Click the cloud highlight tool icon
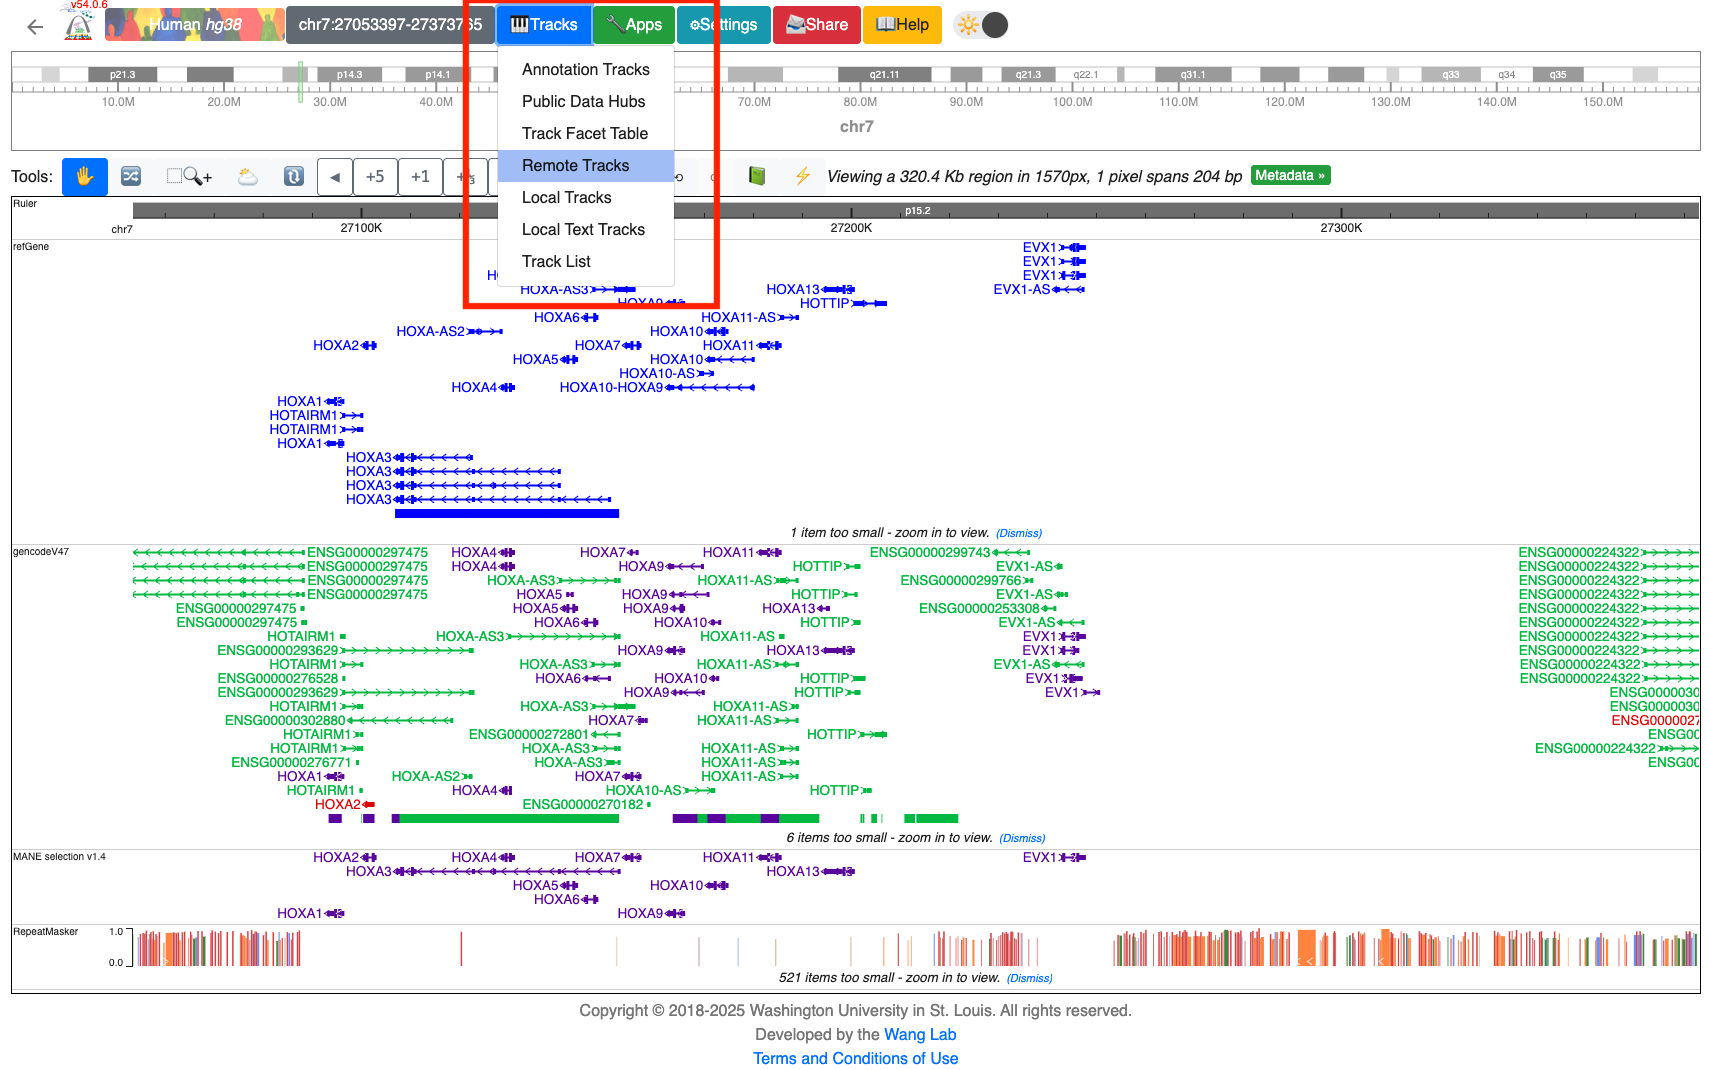This screenshot has width=1709, height=1070. 247,177
